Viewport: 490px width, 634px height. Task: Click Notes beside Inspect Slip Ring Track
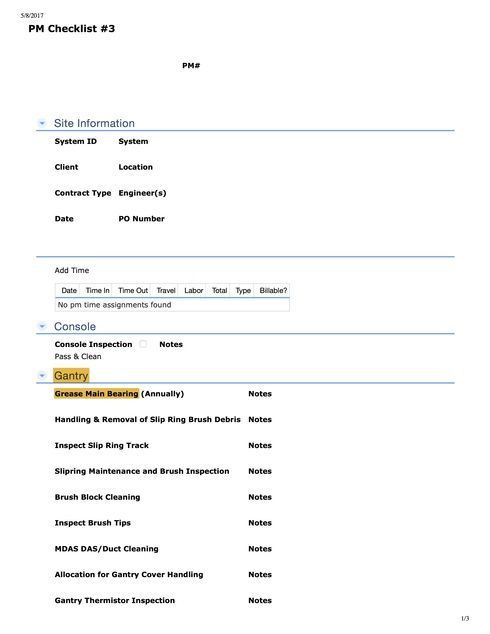[x=260, y=445]
